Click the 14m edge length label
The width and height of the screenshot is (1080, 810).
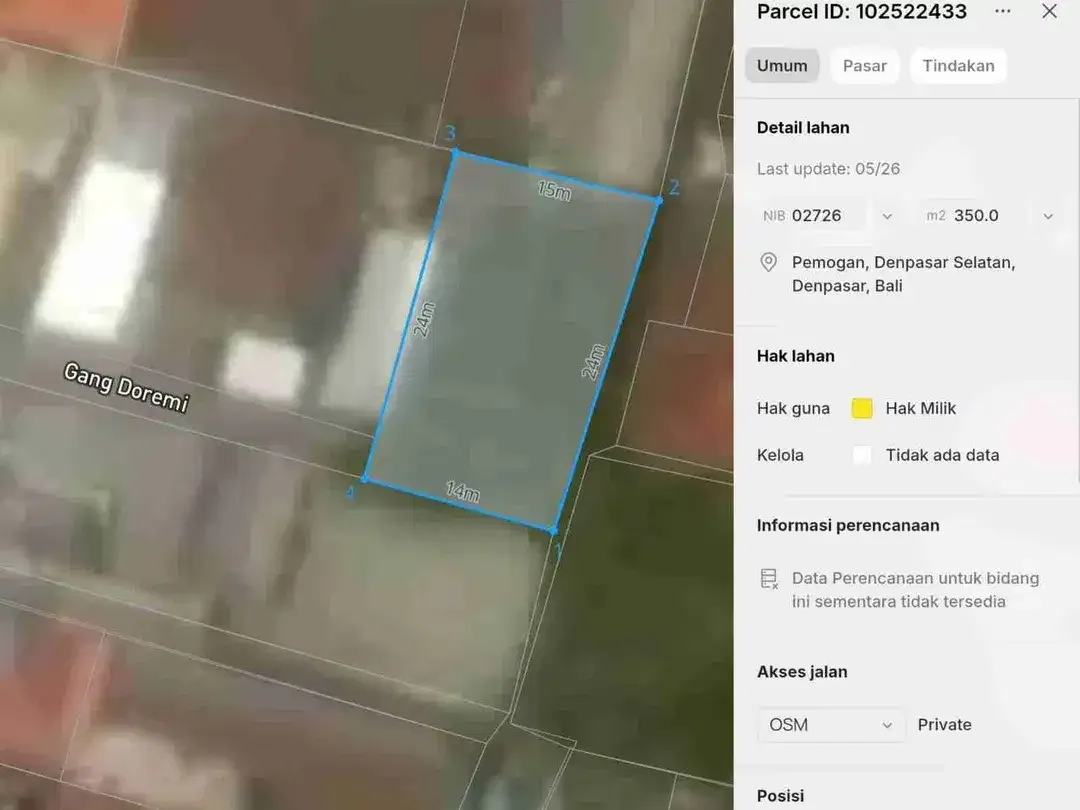(x=463, y=491)
